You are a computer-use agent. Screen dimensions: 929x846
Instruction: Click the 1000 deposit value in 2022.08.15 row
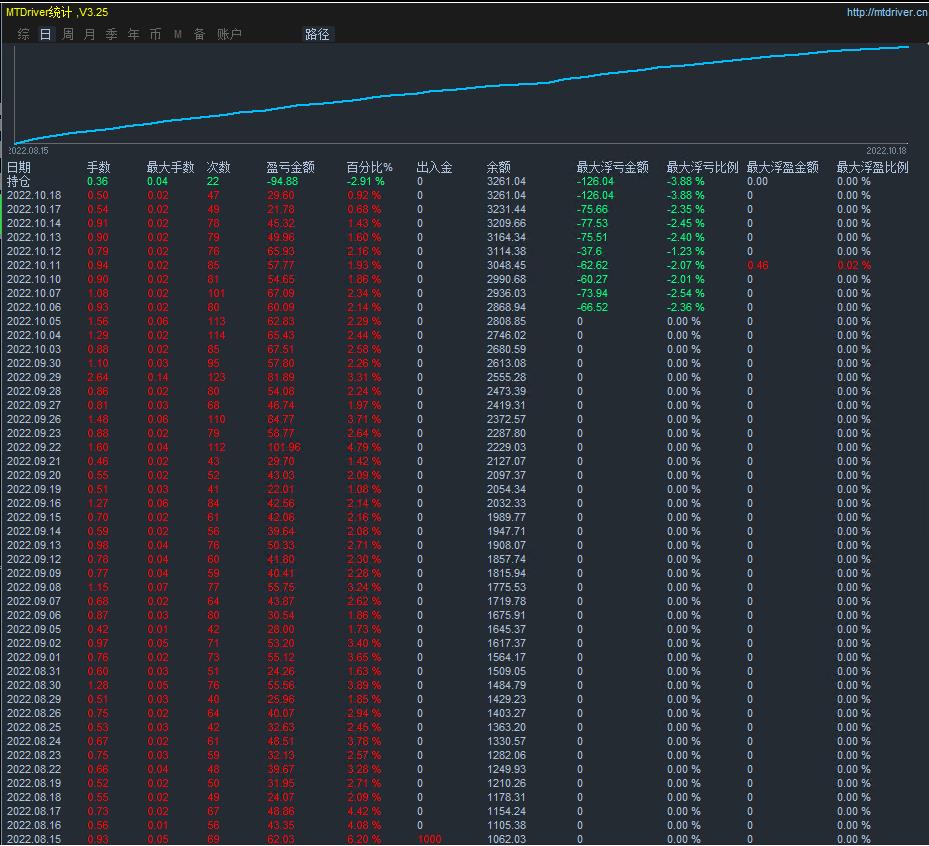coord(430,839)
